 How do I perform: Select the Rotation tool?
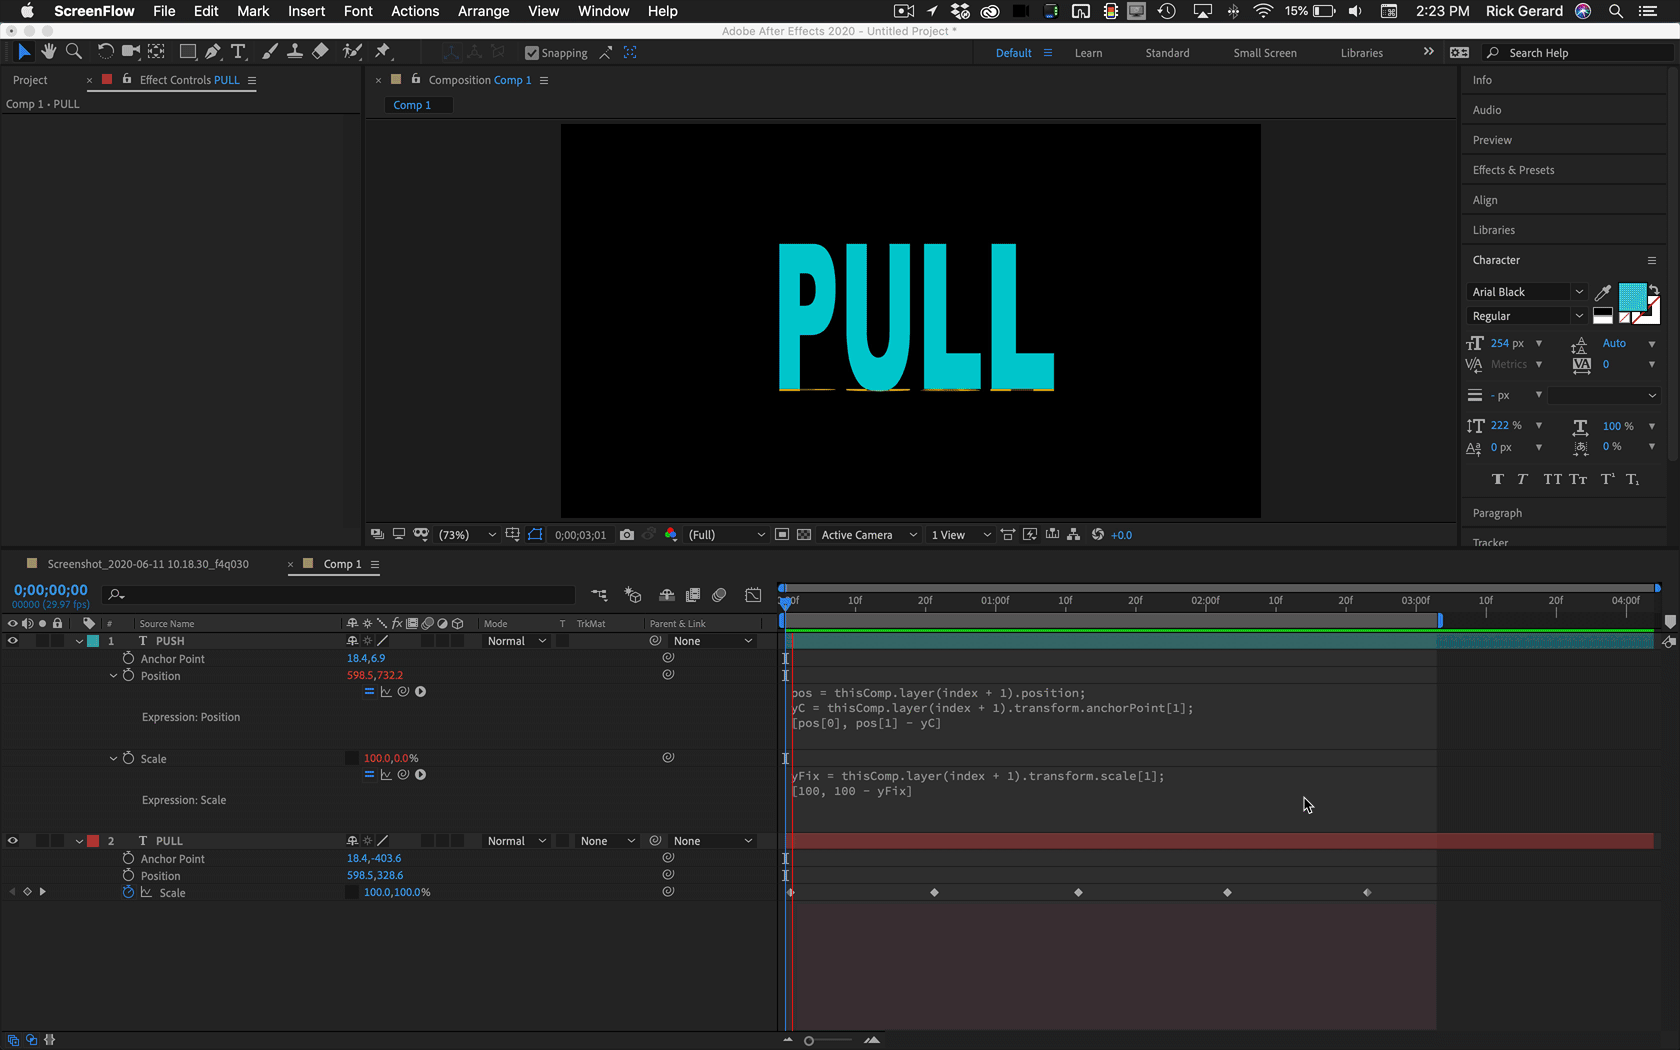click(105, 52)
